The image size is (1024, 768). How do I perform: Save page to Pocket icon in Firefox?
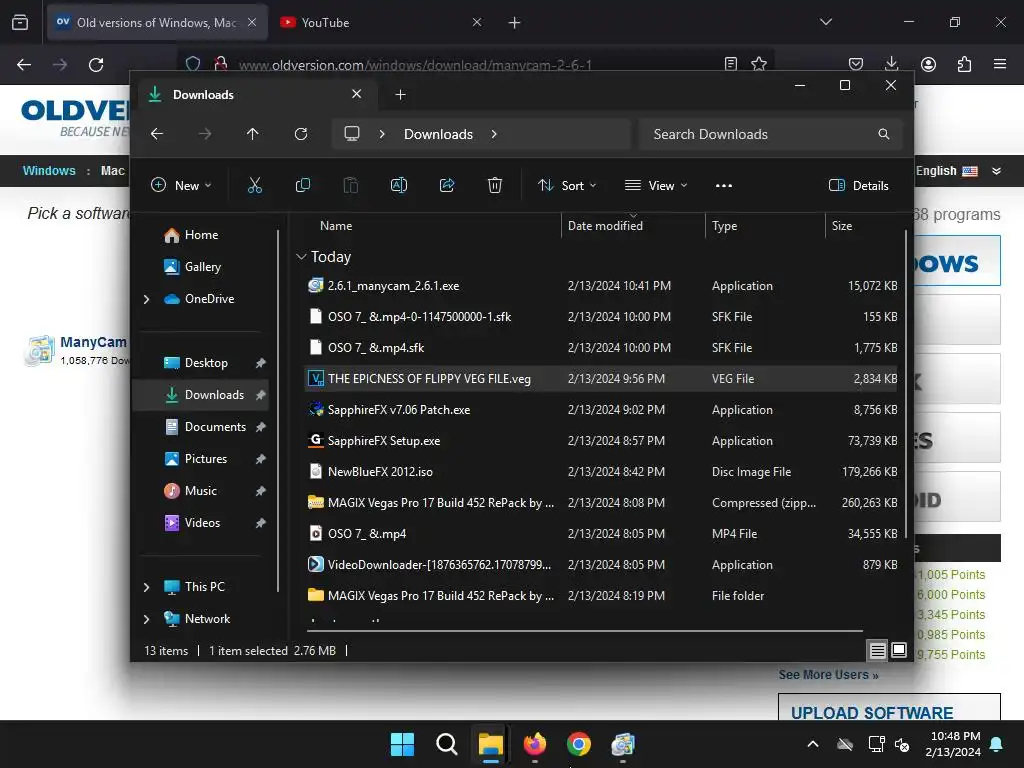click(x=856, y=64)
